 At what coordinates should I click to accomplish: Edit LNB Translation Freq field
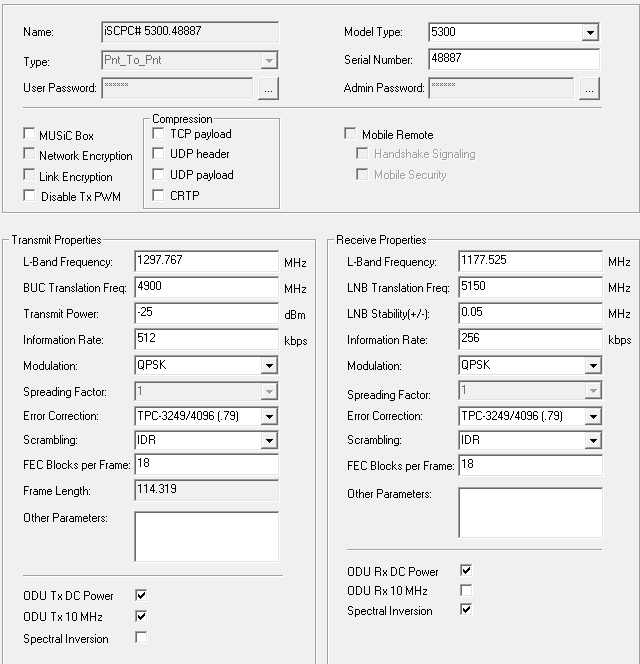point(530,287)
